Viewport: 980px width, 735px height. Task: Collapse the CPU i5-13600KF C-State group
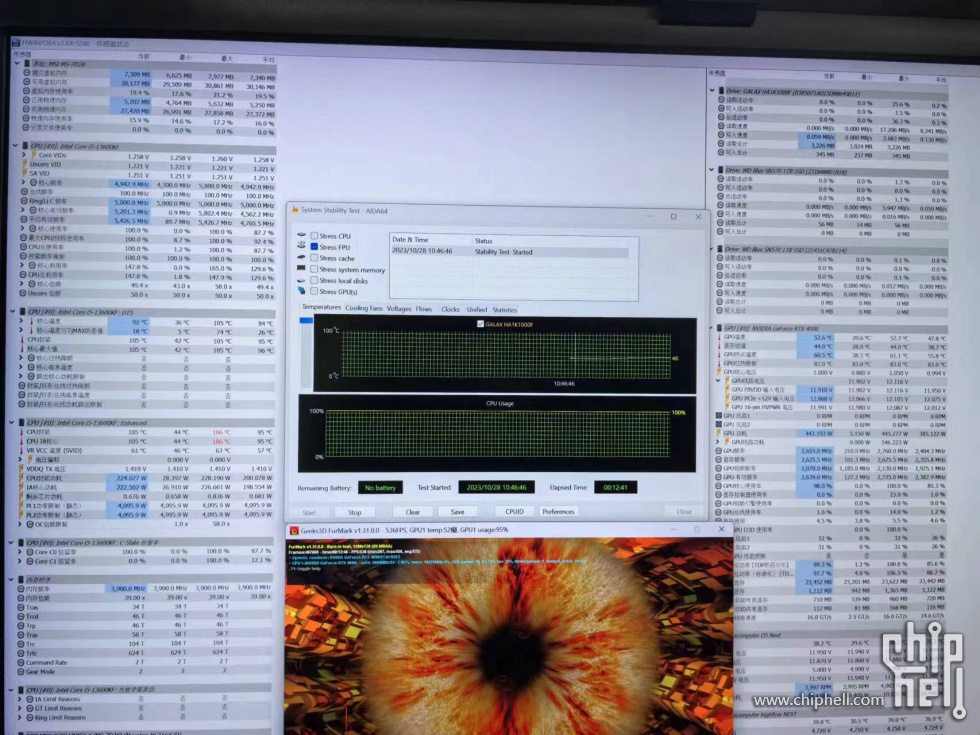tap(11, 542)
